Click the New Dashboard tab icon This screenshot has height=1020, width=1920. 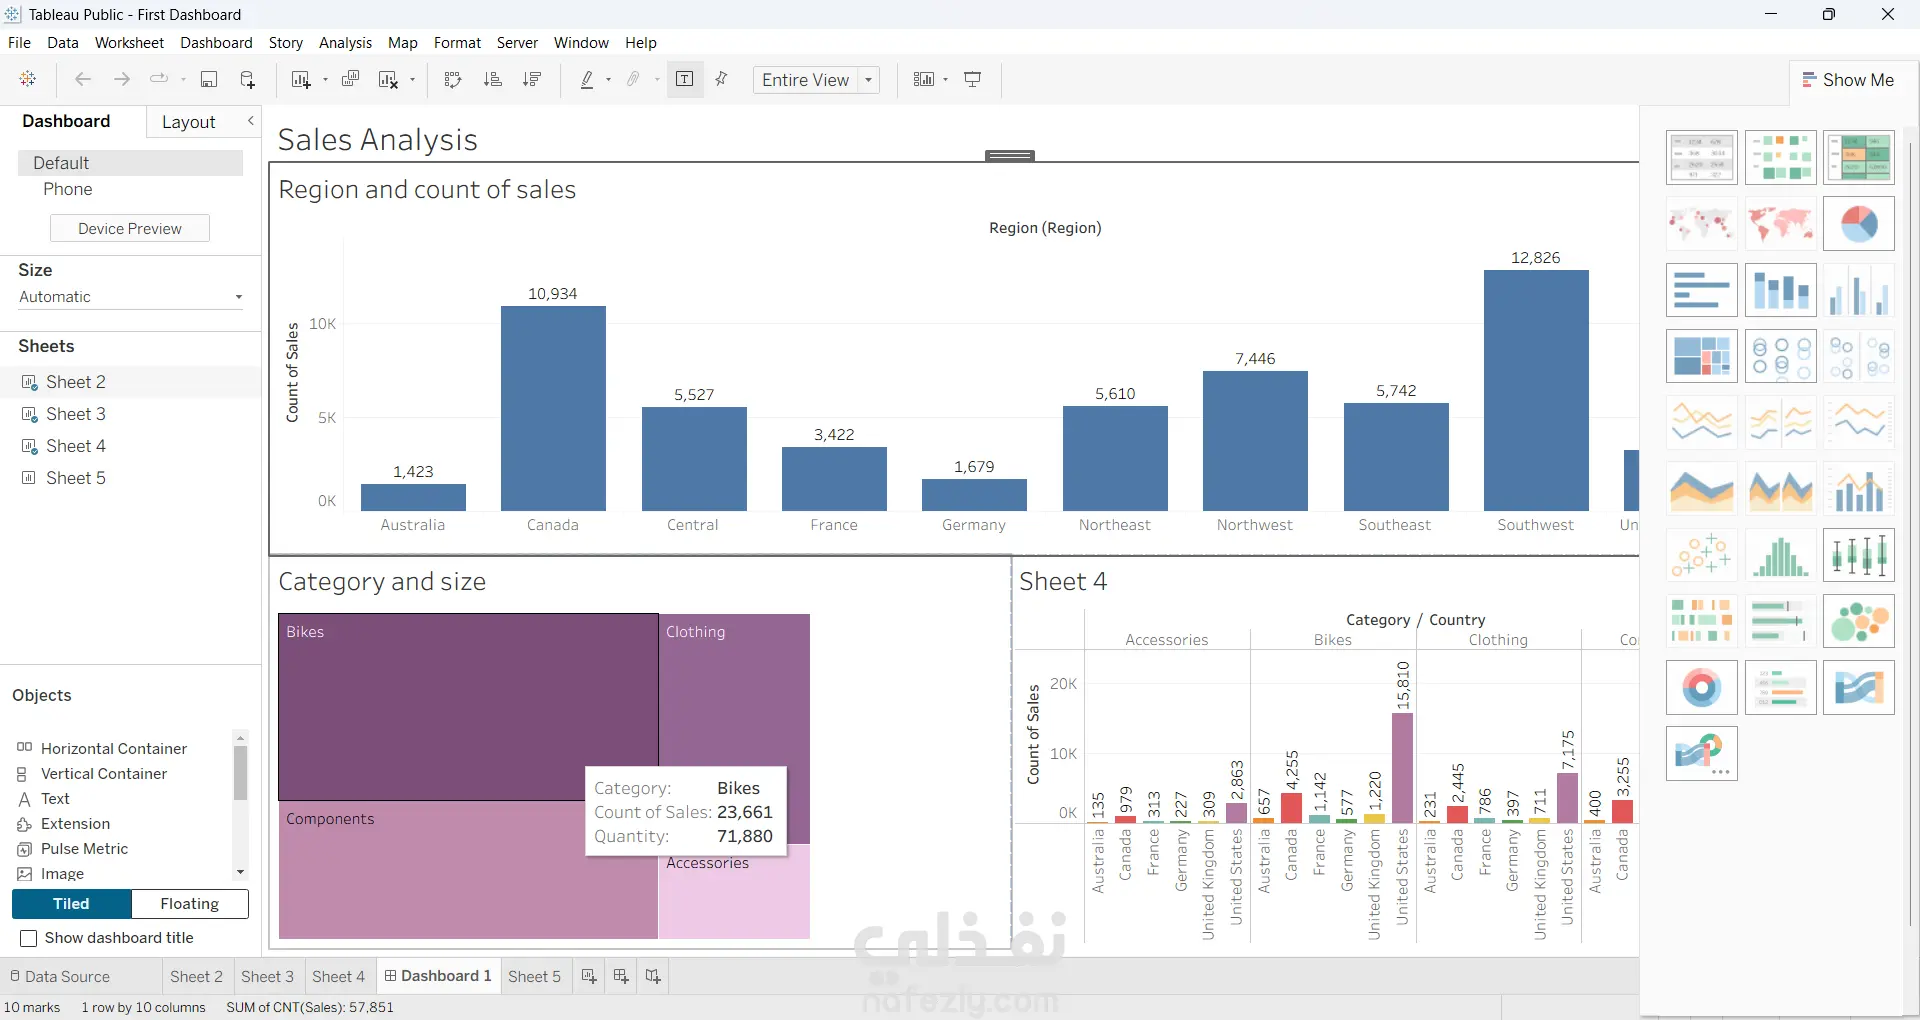621,976
